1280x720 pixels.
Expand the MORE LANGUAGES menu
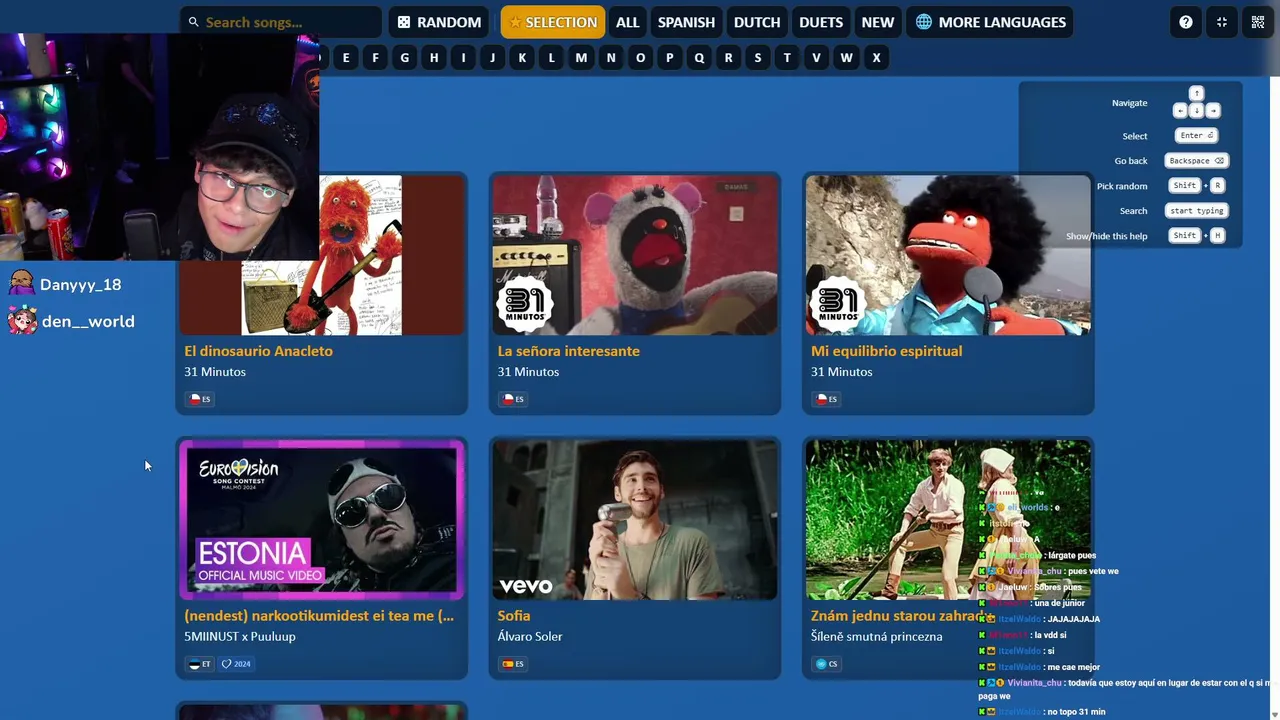991,22
